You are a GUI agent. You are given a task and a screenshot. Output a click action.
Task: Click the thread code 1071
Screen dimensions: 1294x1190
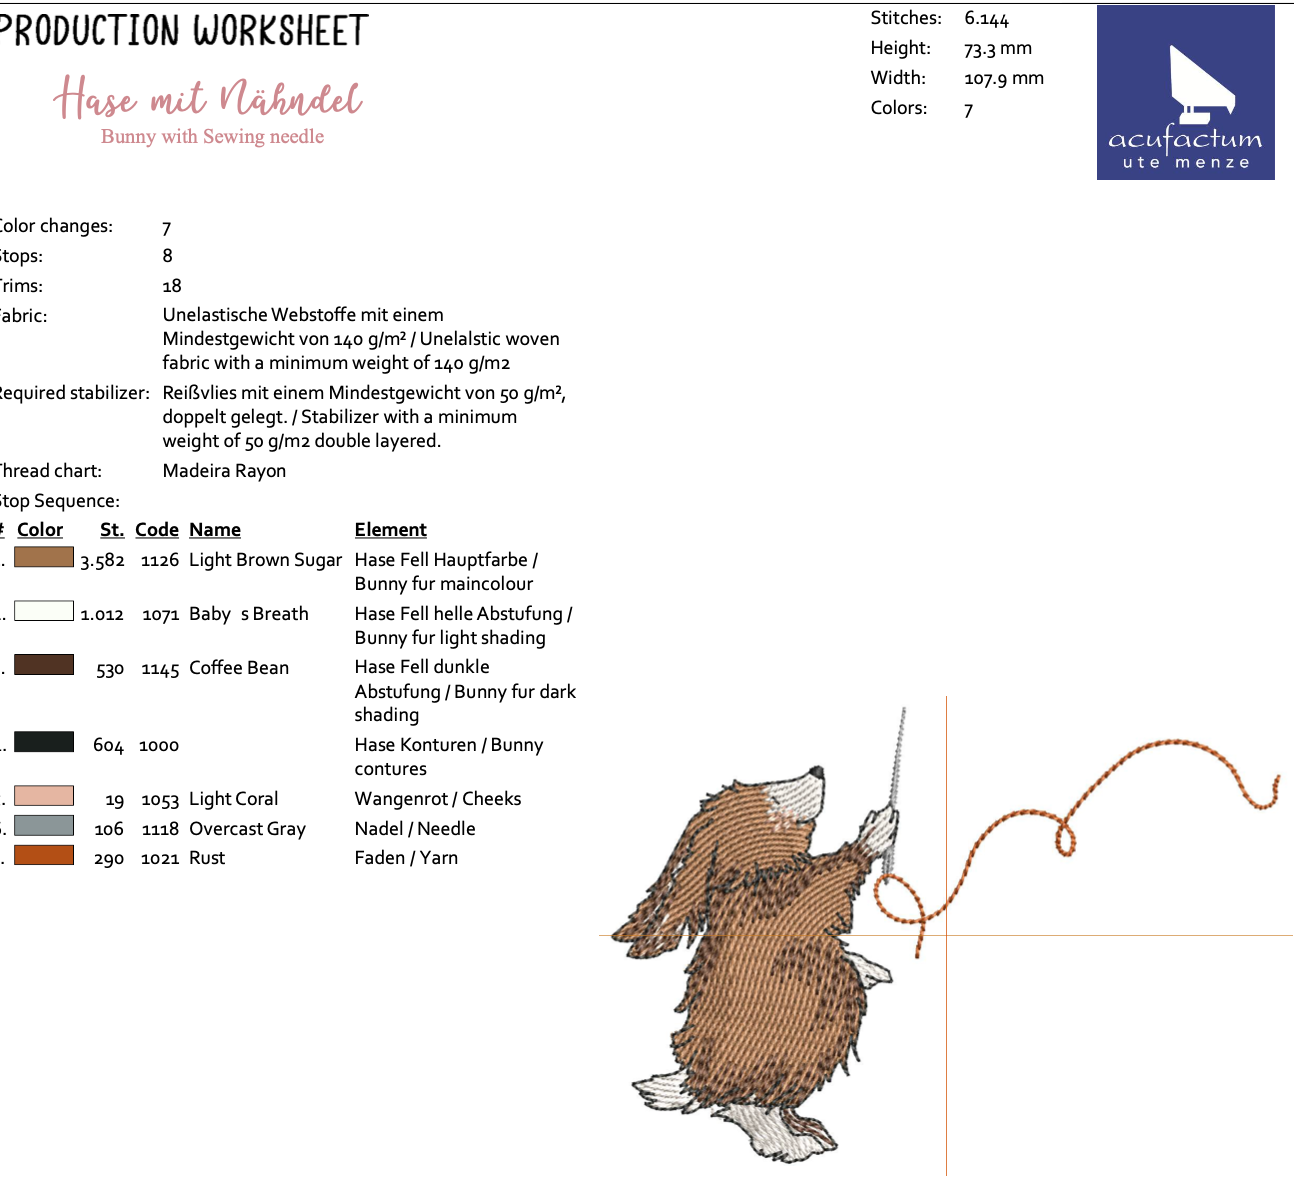(x=161, y=614)
